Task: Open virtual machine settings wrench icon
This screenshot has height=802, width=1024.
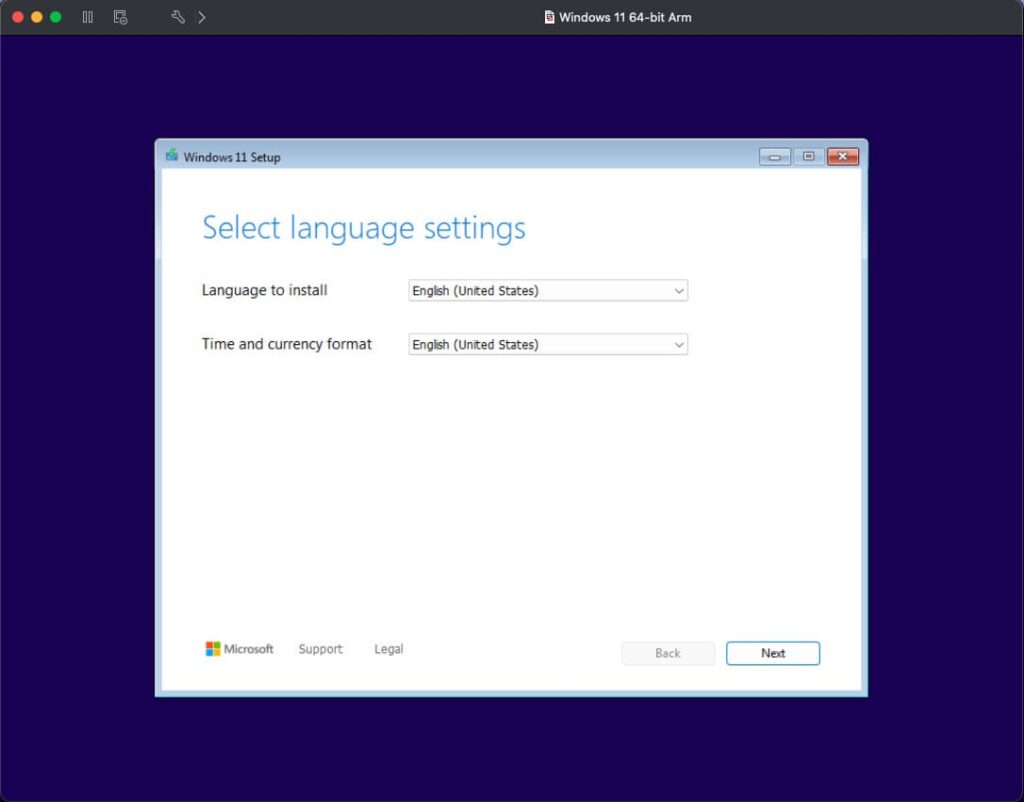Action: [178, 17]
